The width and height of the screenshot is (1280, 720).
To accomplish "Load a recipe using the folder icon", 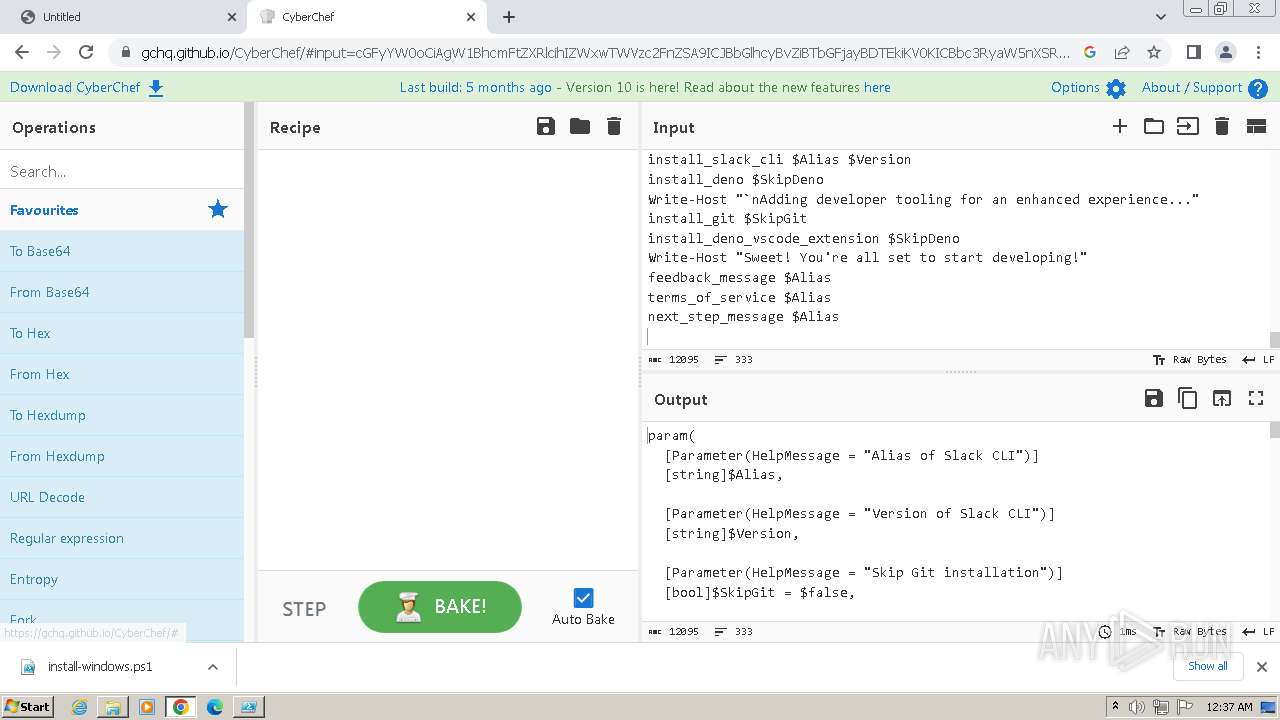I will 580,126.
